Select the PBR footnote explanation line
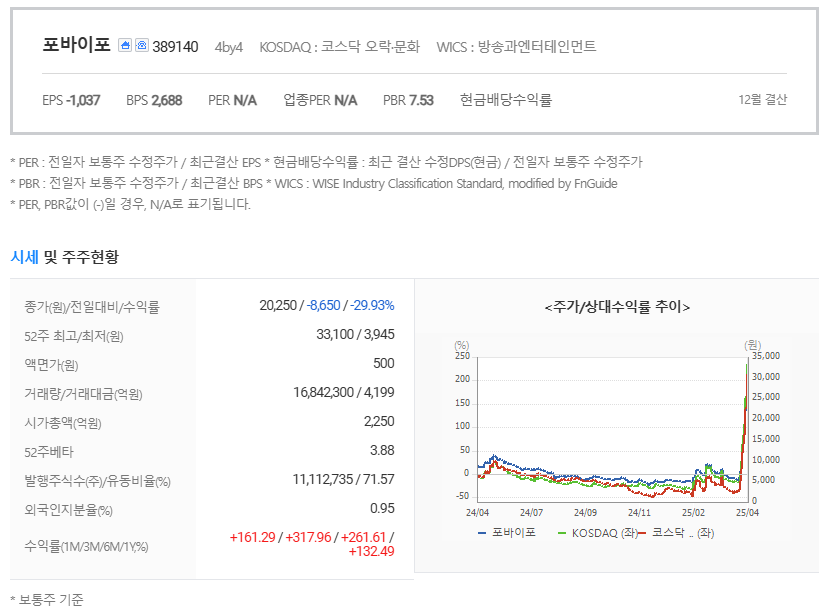The image size is (830, 611). [314, 183]
